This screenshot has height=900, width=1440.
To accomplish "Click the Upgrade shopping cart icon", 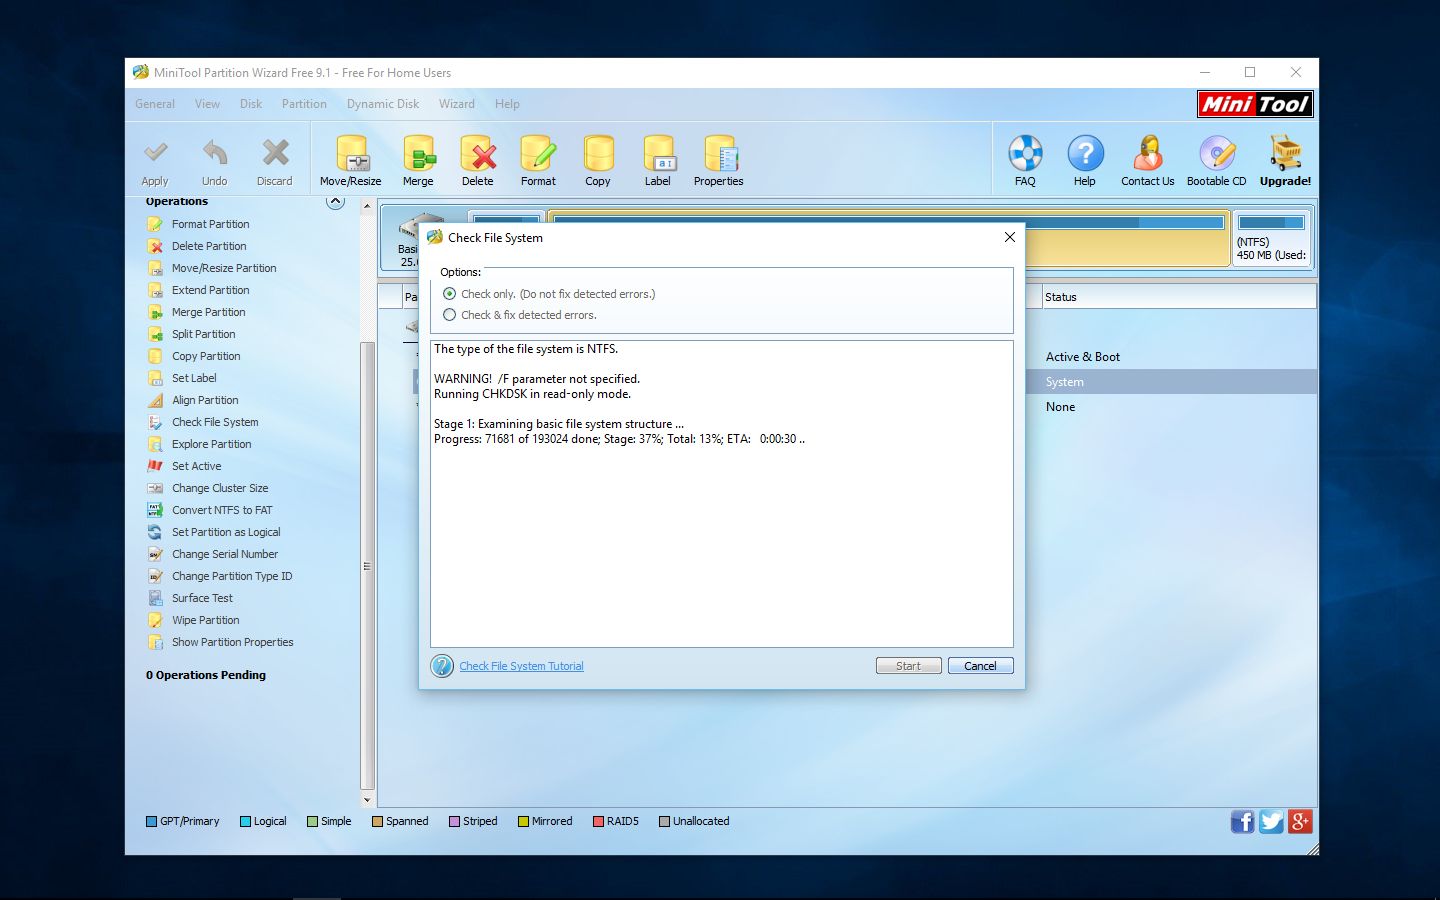I will pos(1285,154).
